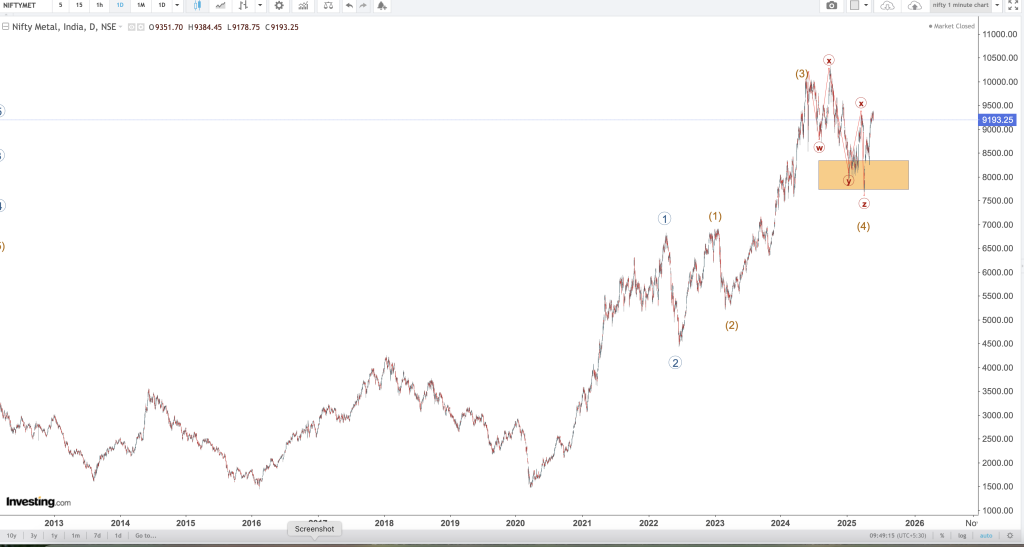Image resolution: width=1024 pixels, height=547 pixels.
Task: Select the red circled z wave label
Action: coord(864,204)
